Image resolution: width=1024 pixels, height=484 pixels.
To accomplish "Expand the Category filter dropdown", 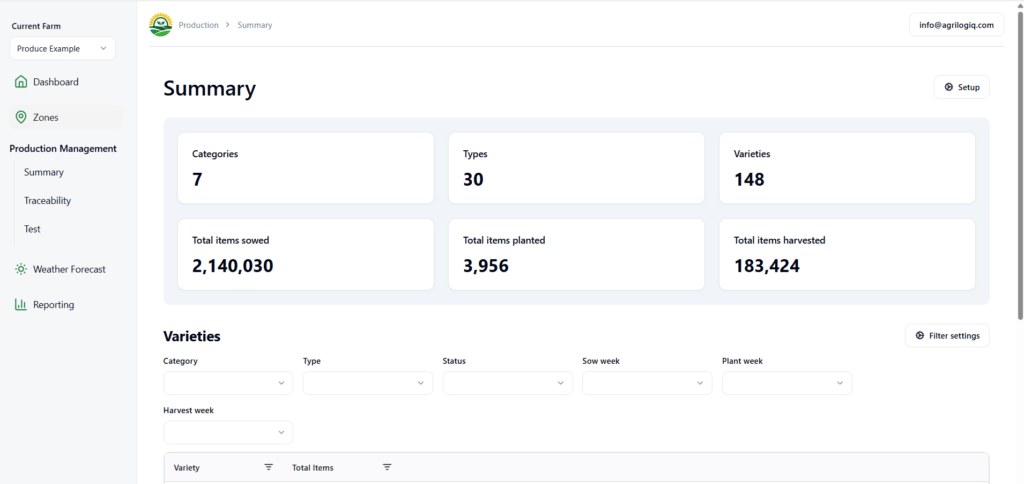I will (x=228, y=383).
